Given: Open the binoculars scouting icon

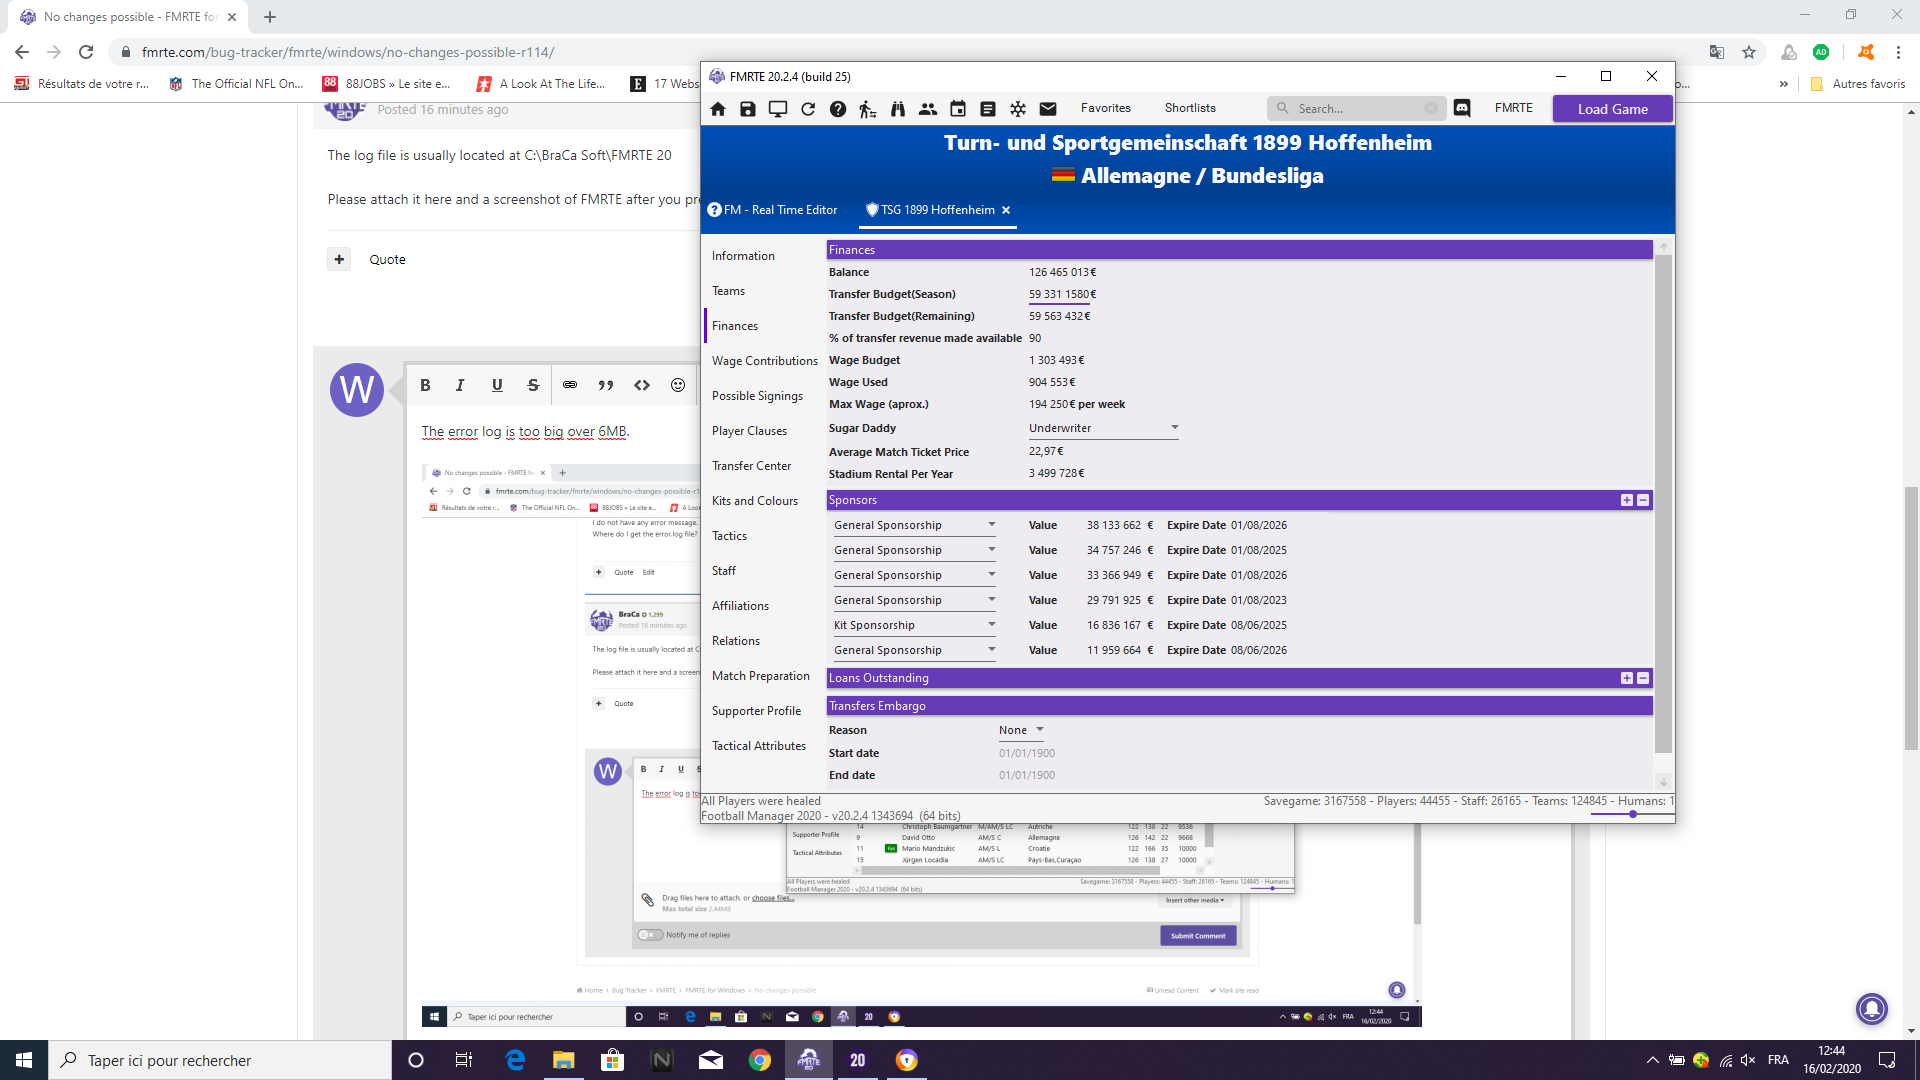Looking at the screenshot, I should 898,109.
